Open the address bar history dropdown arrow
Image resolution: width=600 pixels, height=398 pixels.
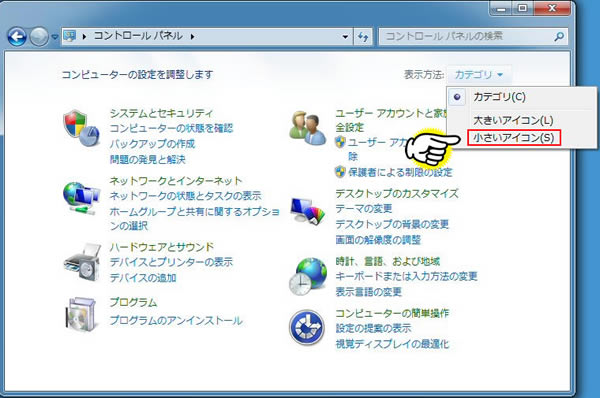point(345,37)
